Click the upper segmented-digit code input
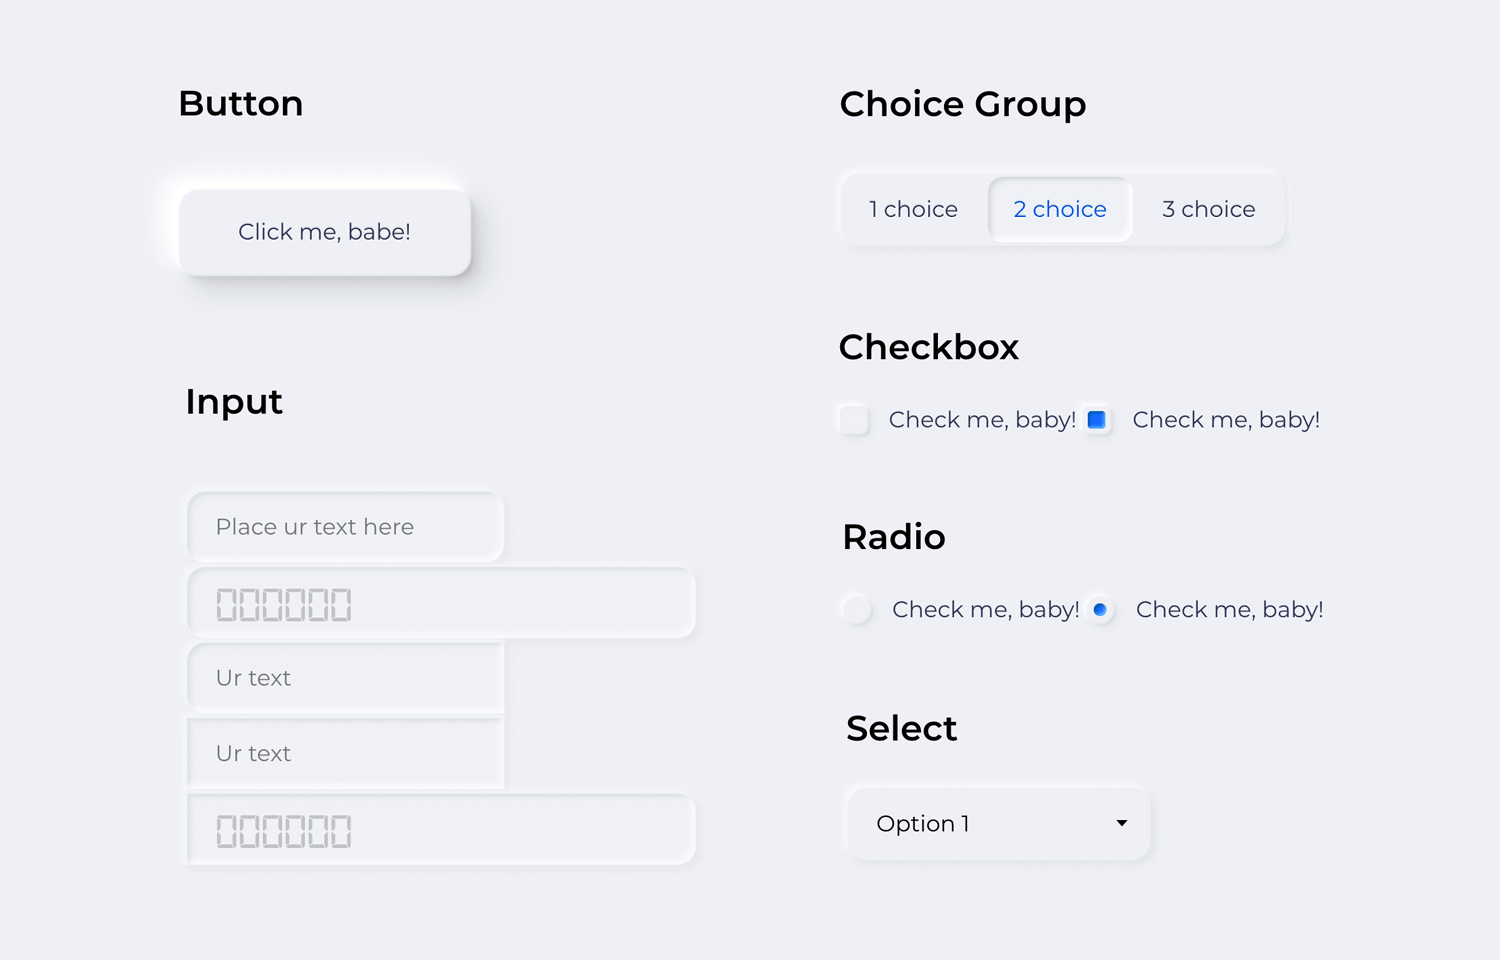 (441, 604)
